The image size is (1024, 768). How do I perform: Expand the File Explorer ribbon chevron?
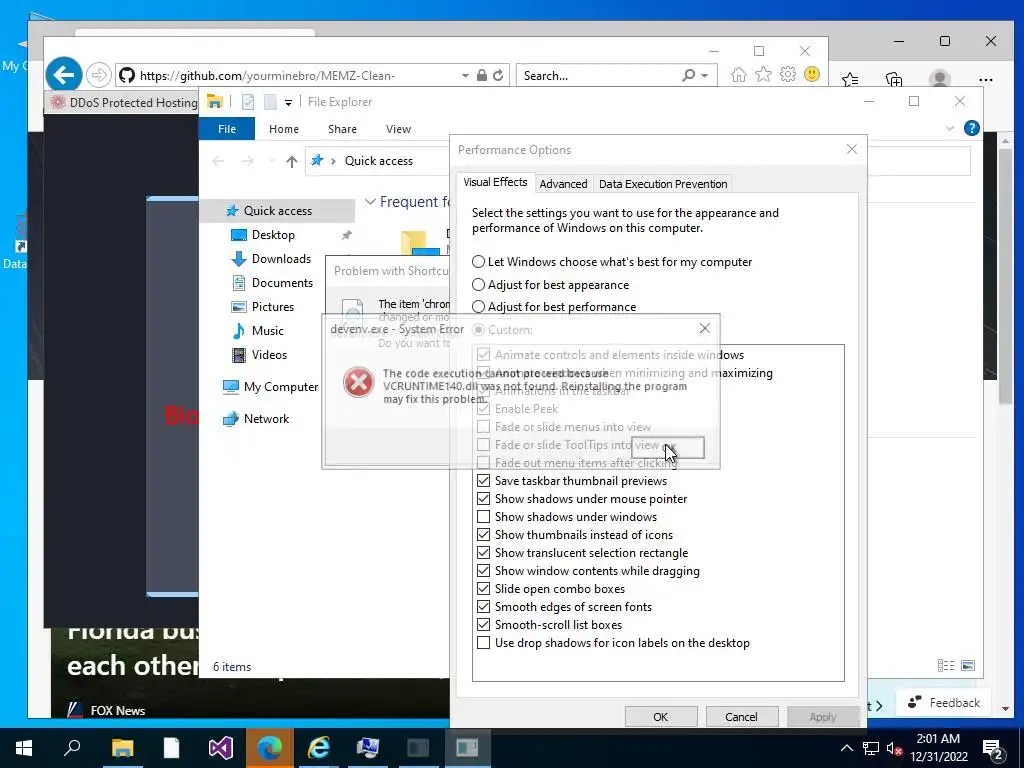tap(950, 129)
